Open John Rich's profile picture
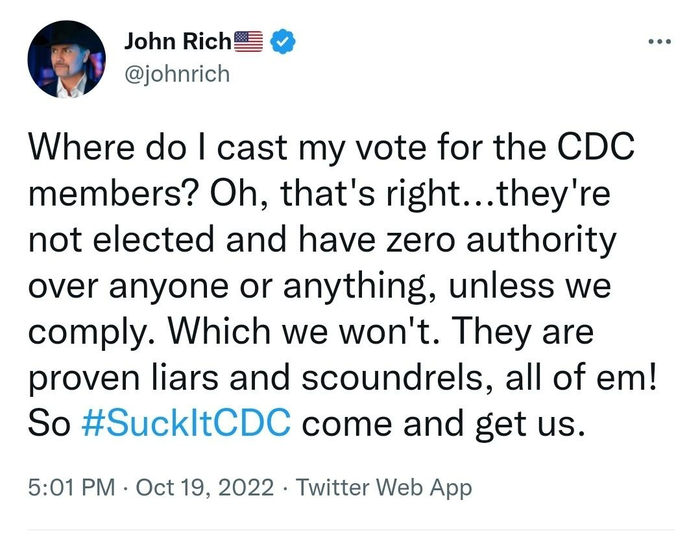Viewport: 700px width, 535px height. click(x=67, y=59)
